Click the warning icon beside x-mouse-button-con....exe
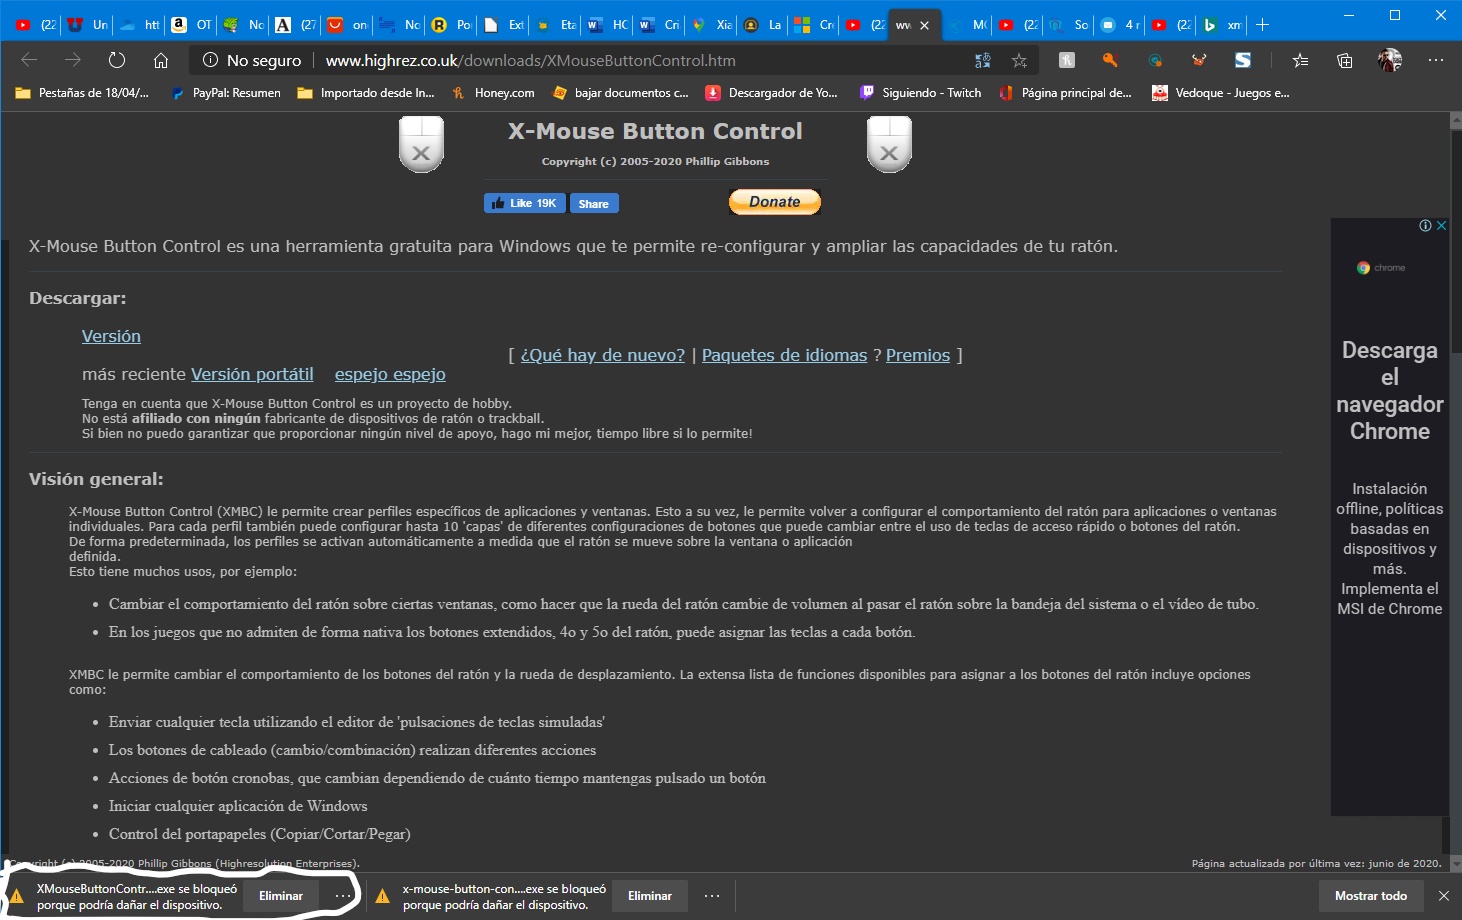This screenshot has width=1462, height=920. click(382, 896)
